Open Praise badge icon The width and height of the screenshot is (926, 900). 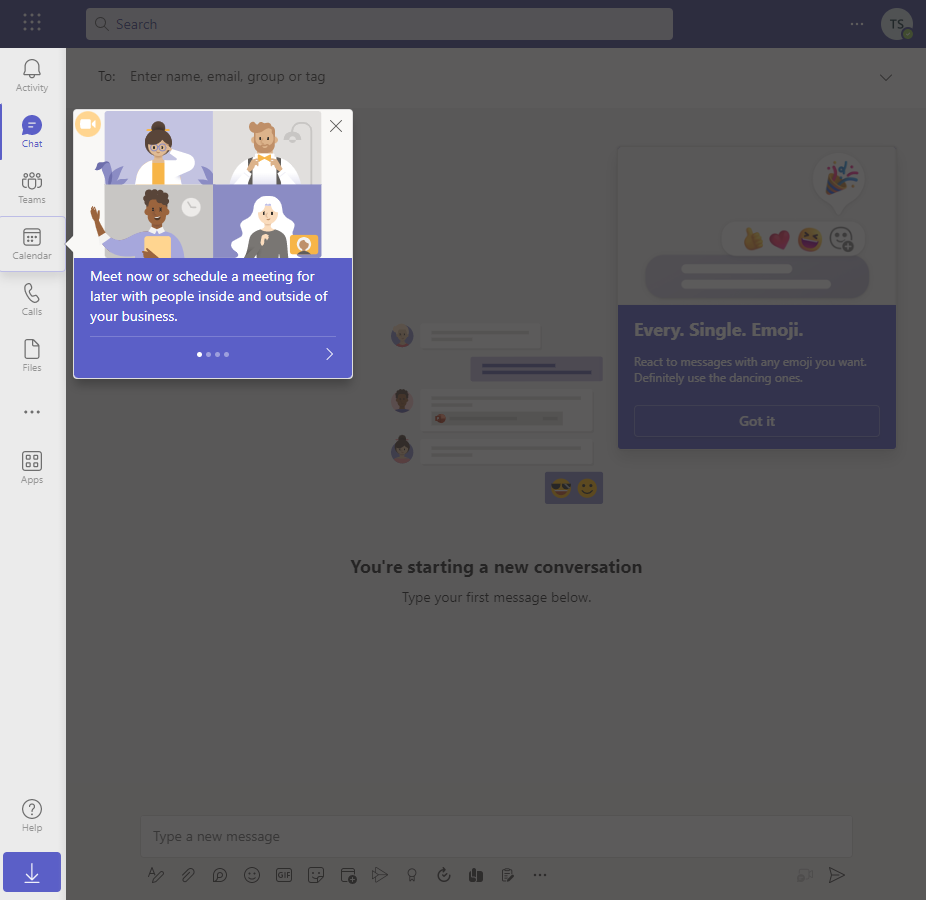point(412,875)
